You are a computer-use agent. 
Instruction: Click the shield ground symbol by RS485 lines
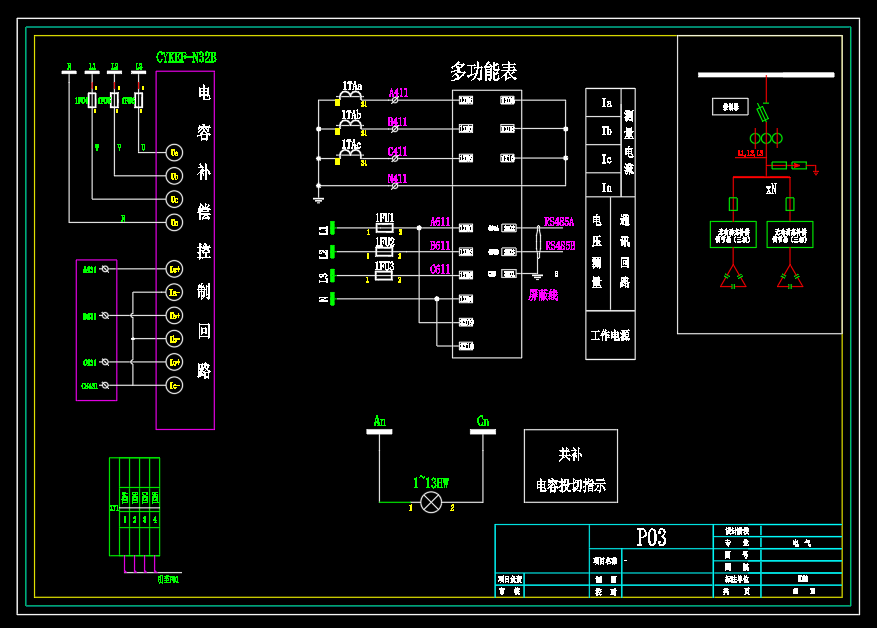click(x=537, y=276)
